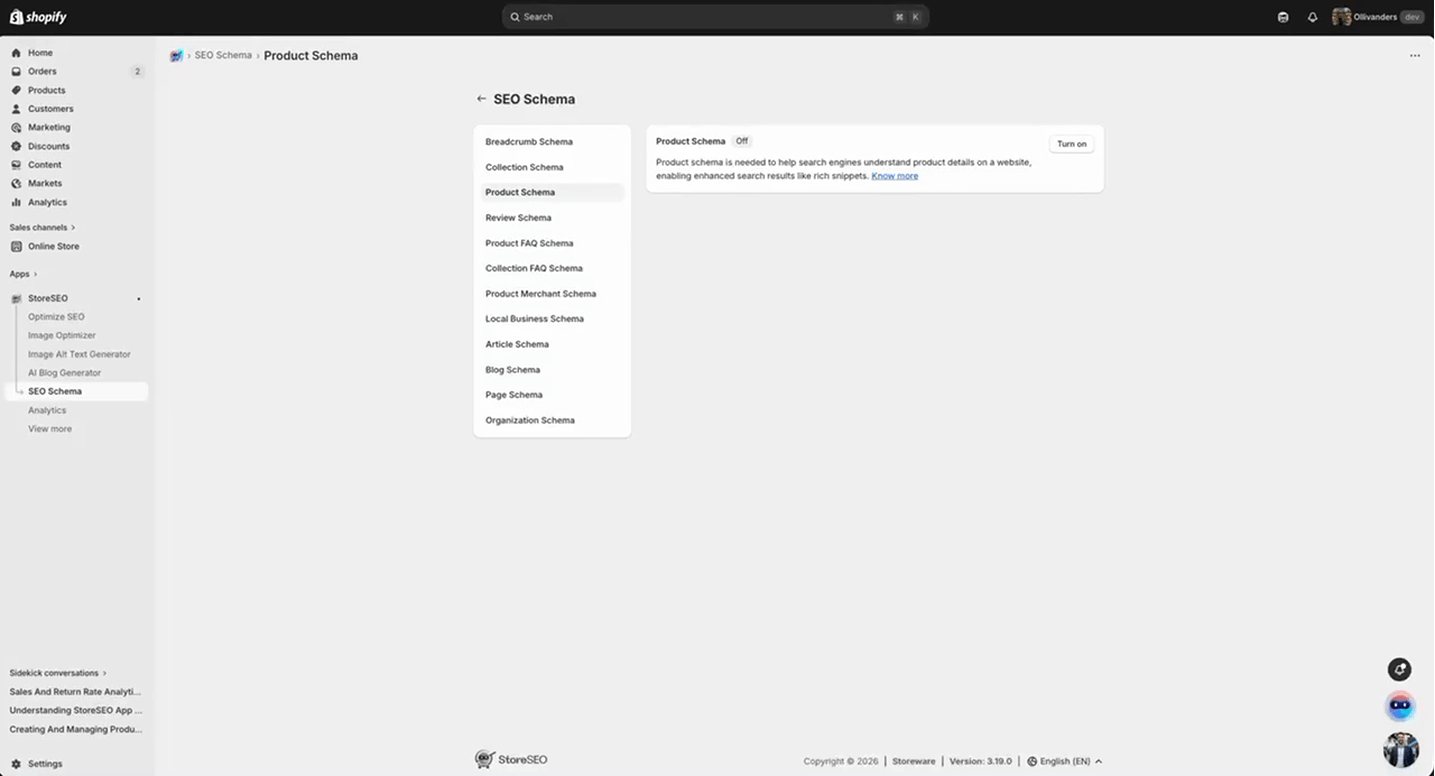Click the notifications bell icon
Viewport: 1435px width, 776px height.
coord(1312,16)
